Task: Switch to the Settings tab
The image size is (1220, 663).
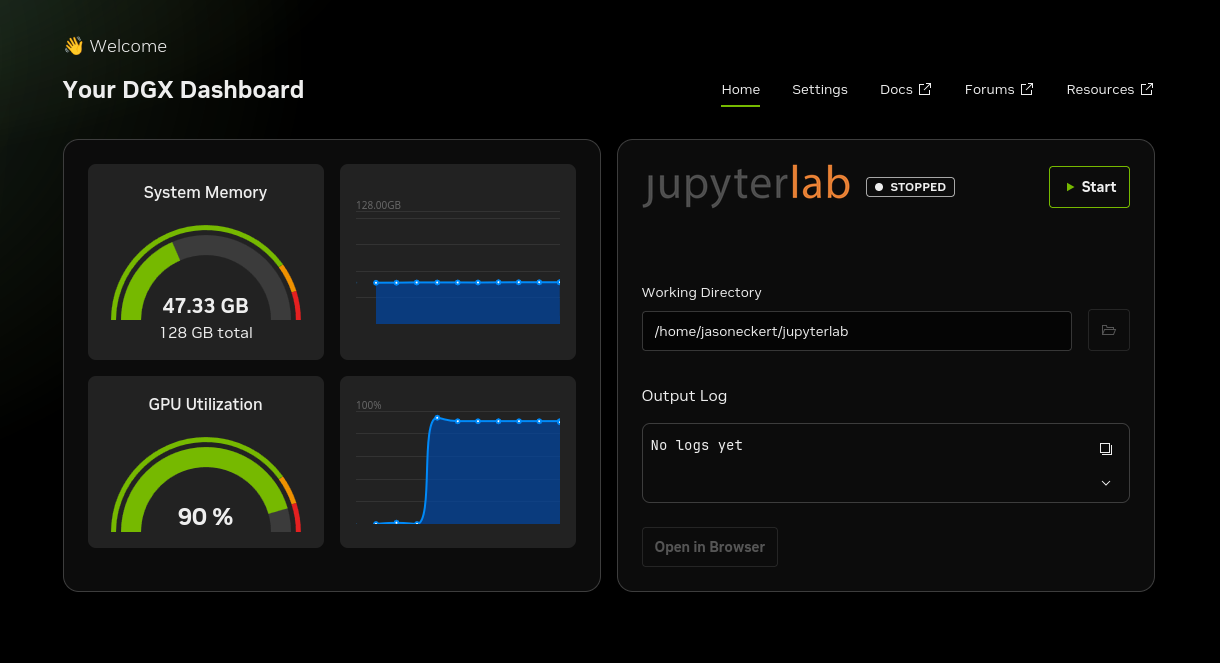Action: [819, 89]
